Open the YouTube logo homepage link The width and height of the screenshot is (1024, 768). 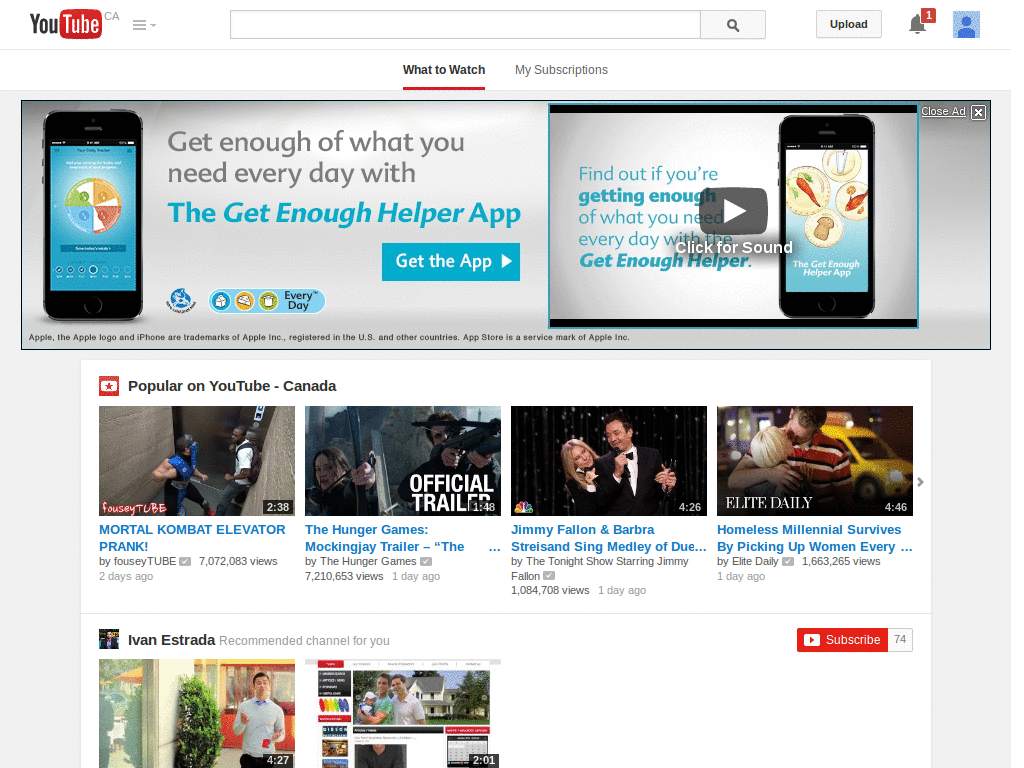[x=66, y=24]
